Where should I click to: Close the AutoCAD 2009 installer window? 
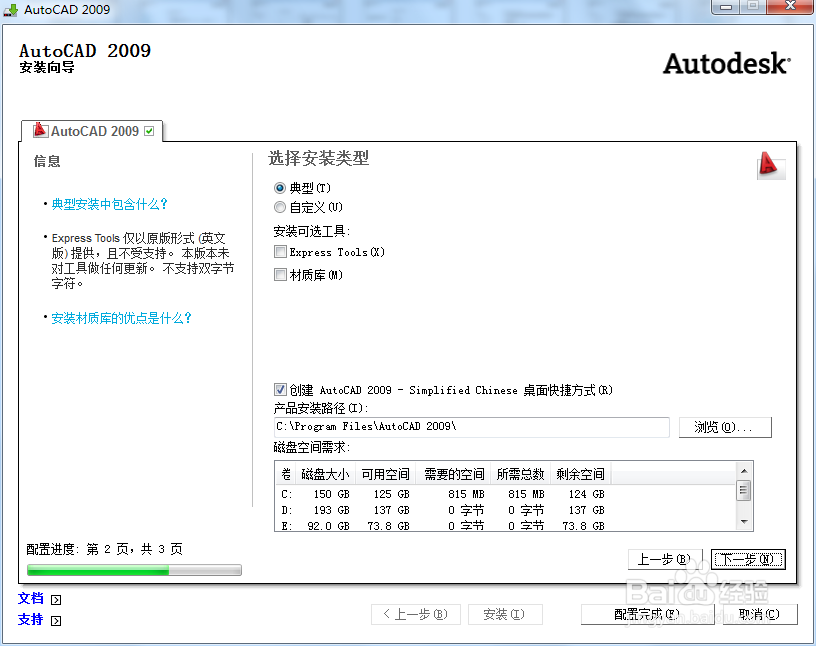tap(790, 7)
